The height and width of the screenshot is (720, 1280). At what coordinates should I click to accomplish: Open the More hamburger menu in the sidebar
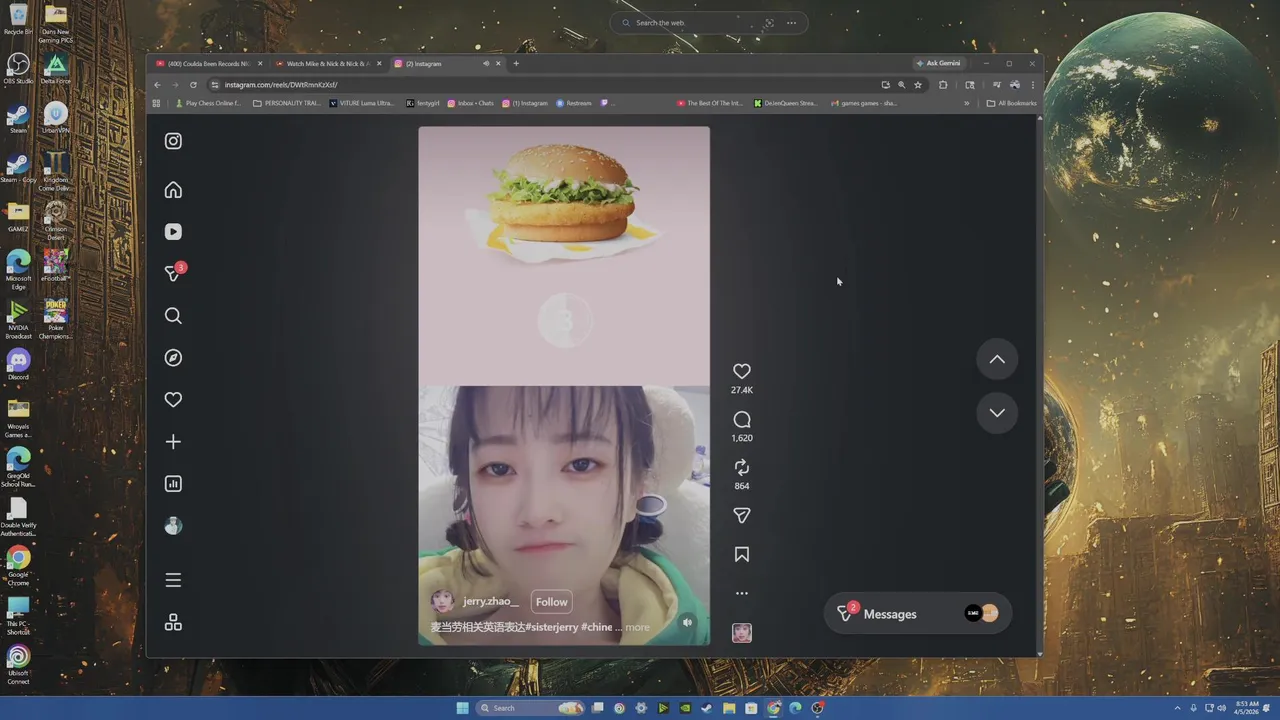[x=173, y=580]
